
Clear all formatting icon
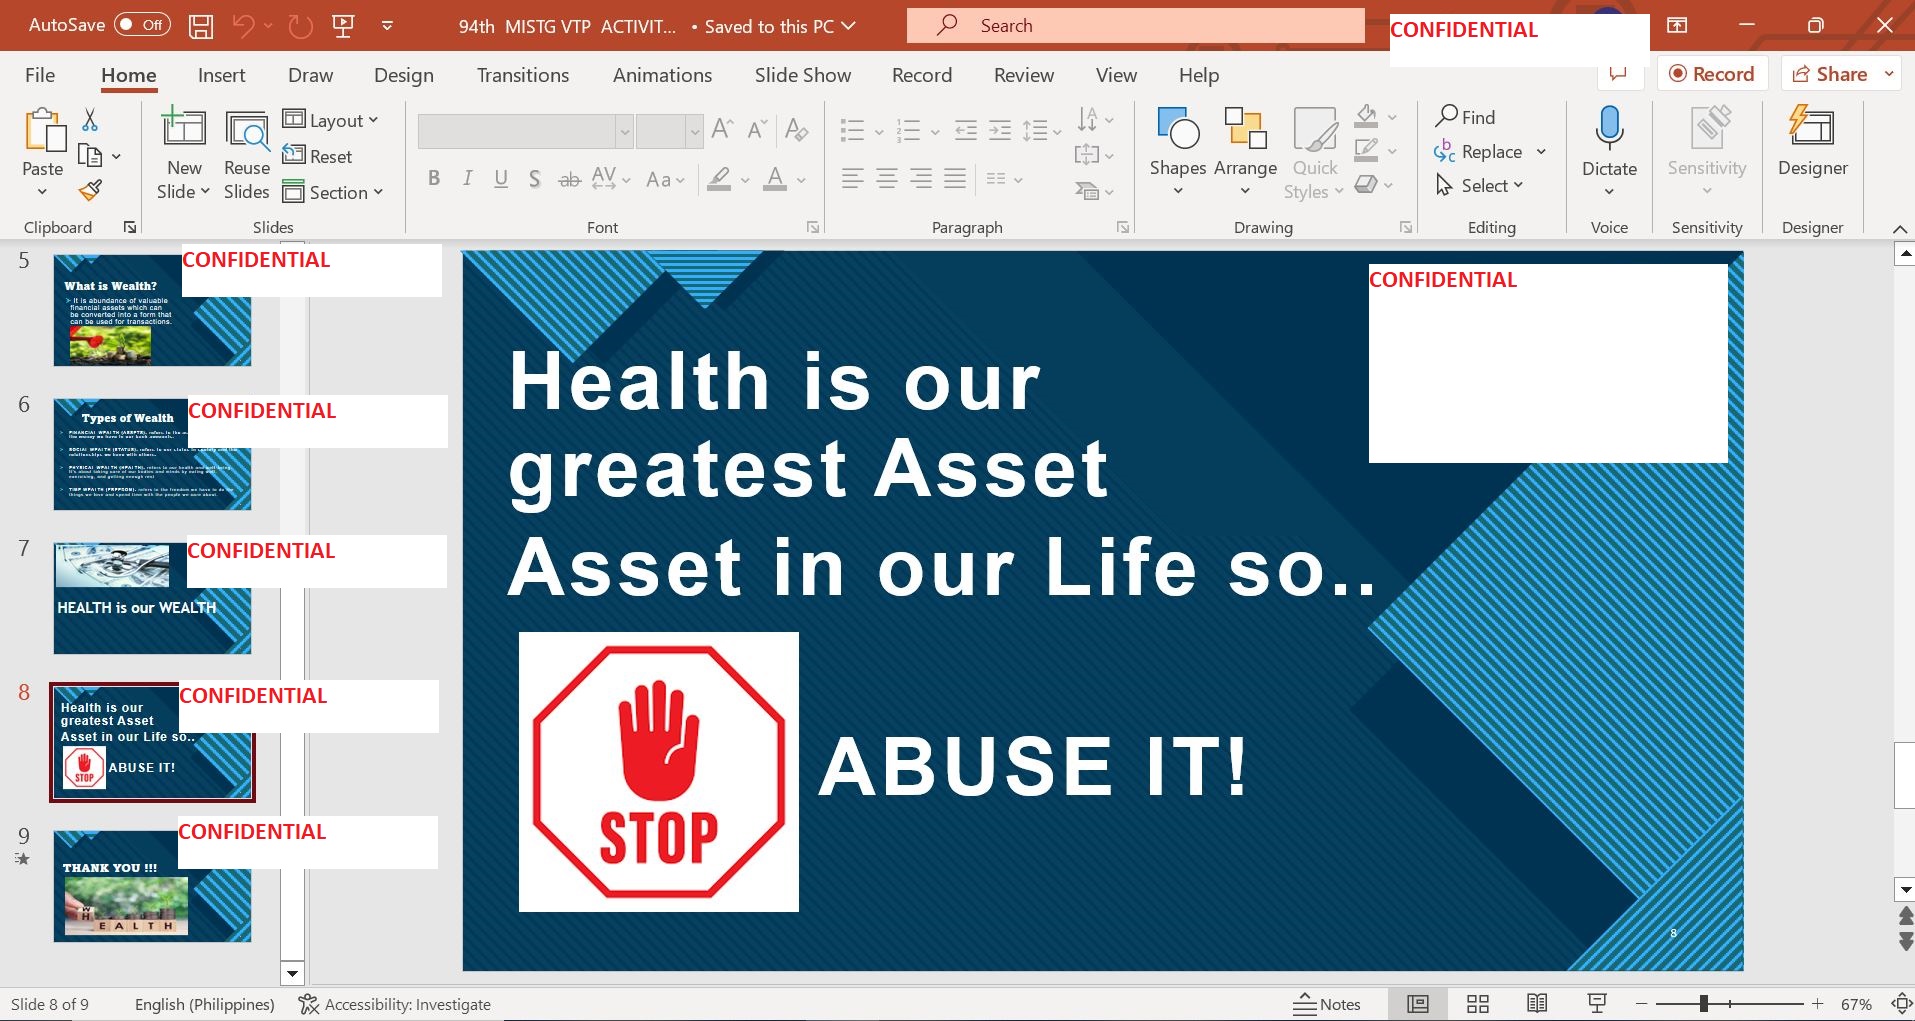797,129
